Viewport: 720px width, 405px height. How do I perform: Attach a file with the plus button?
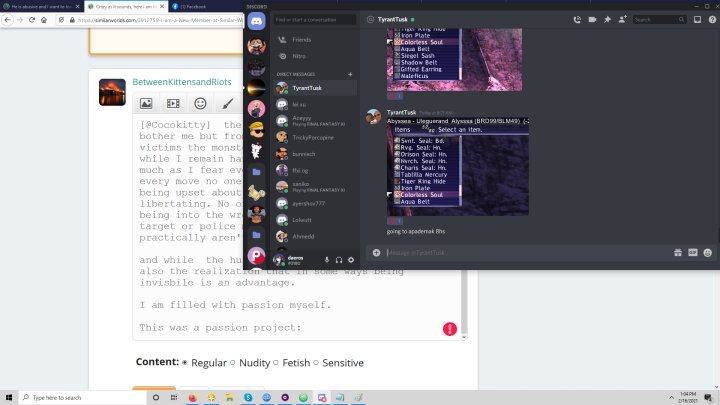376,253
